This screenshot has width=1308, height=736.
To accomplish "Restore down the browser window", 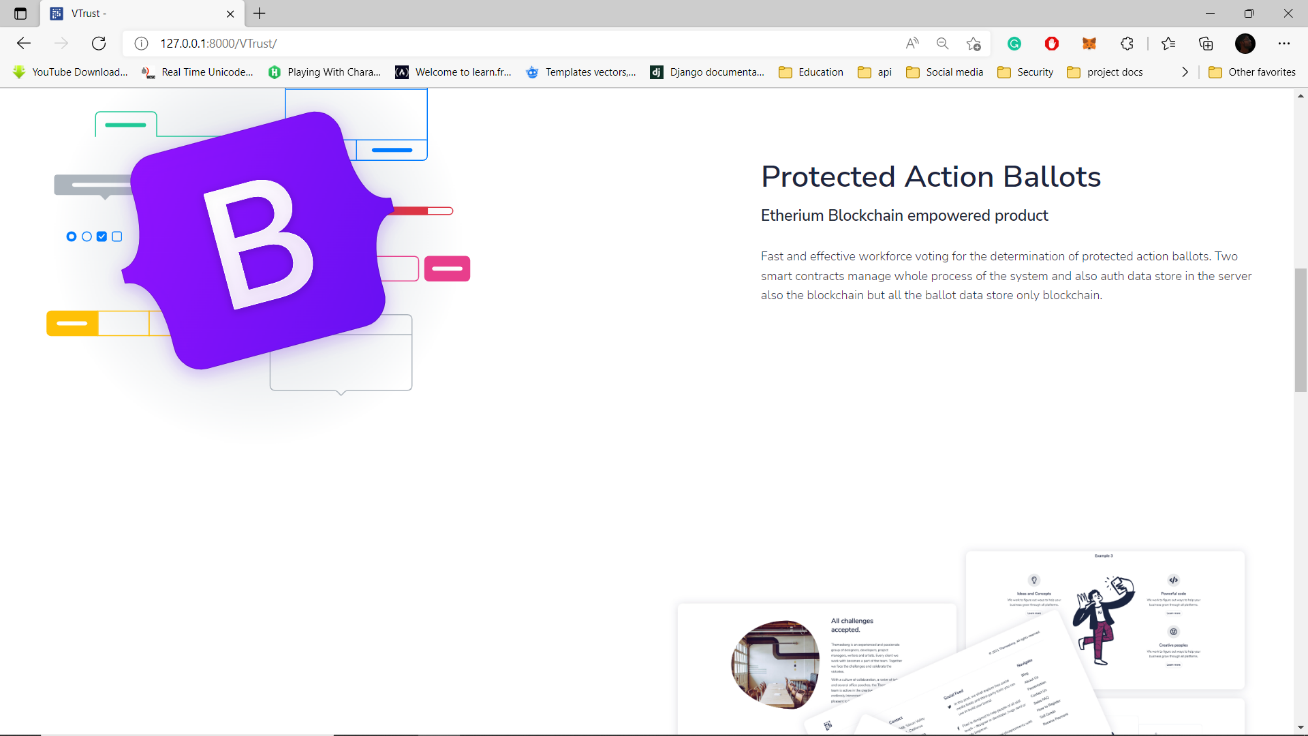I will click(1249, 14).
